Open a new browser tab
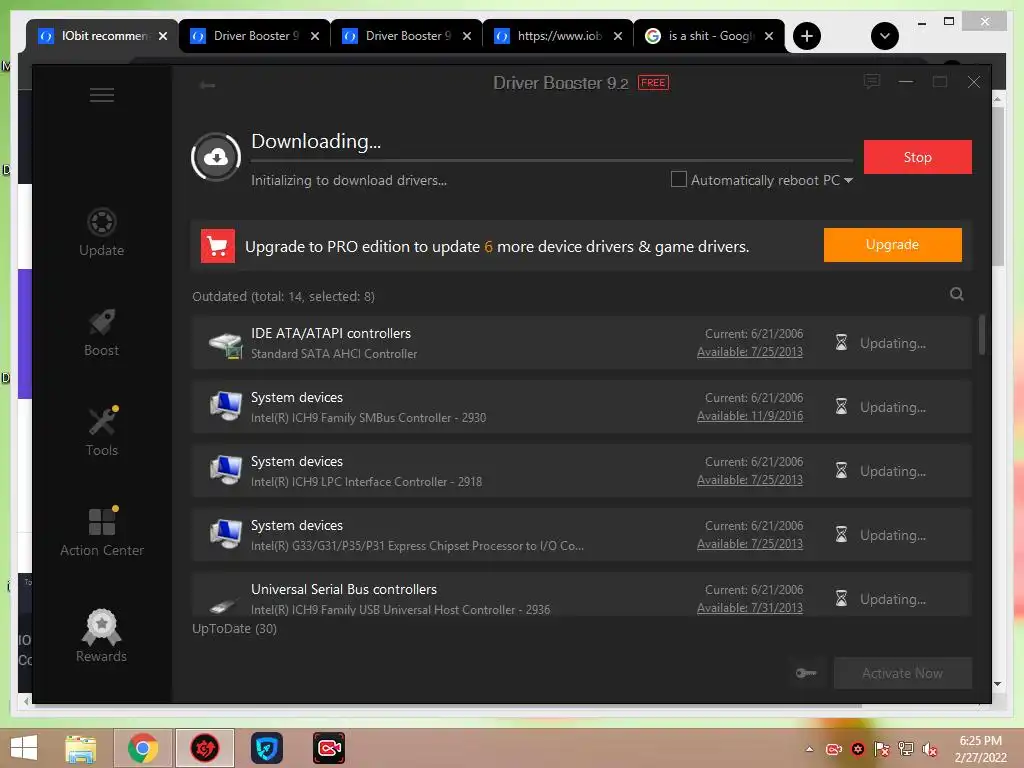 tap(807, 36)
